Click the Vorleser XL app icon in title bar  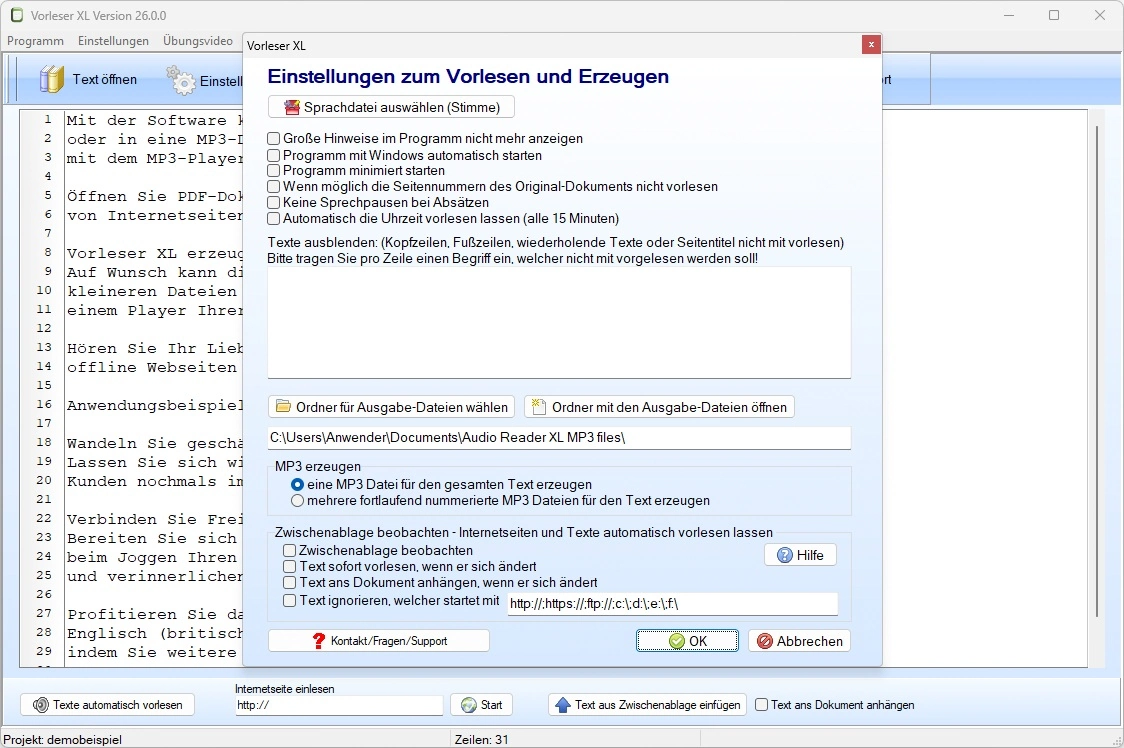click(x=16, y=15)
